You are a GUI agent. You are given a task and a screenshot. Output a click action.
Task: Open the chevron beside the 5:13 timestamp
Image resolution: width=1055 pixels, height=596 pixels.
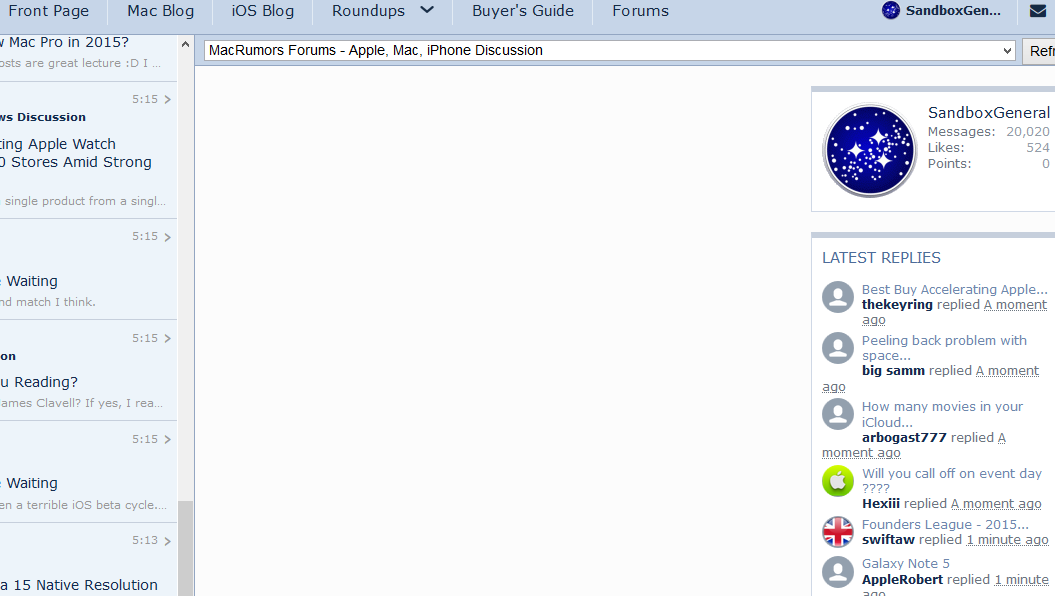pos(168,541)
